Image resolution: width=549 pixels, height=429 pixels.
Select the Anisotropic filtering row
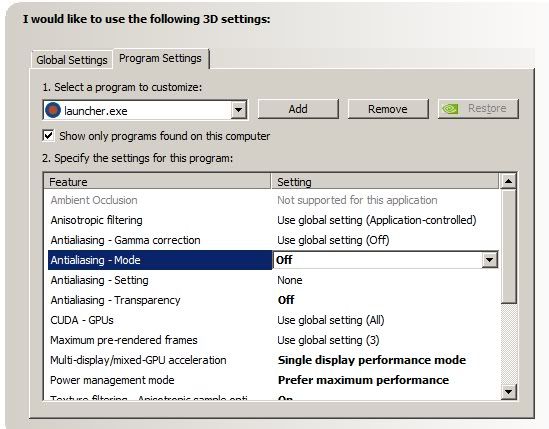point(271,220)
